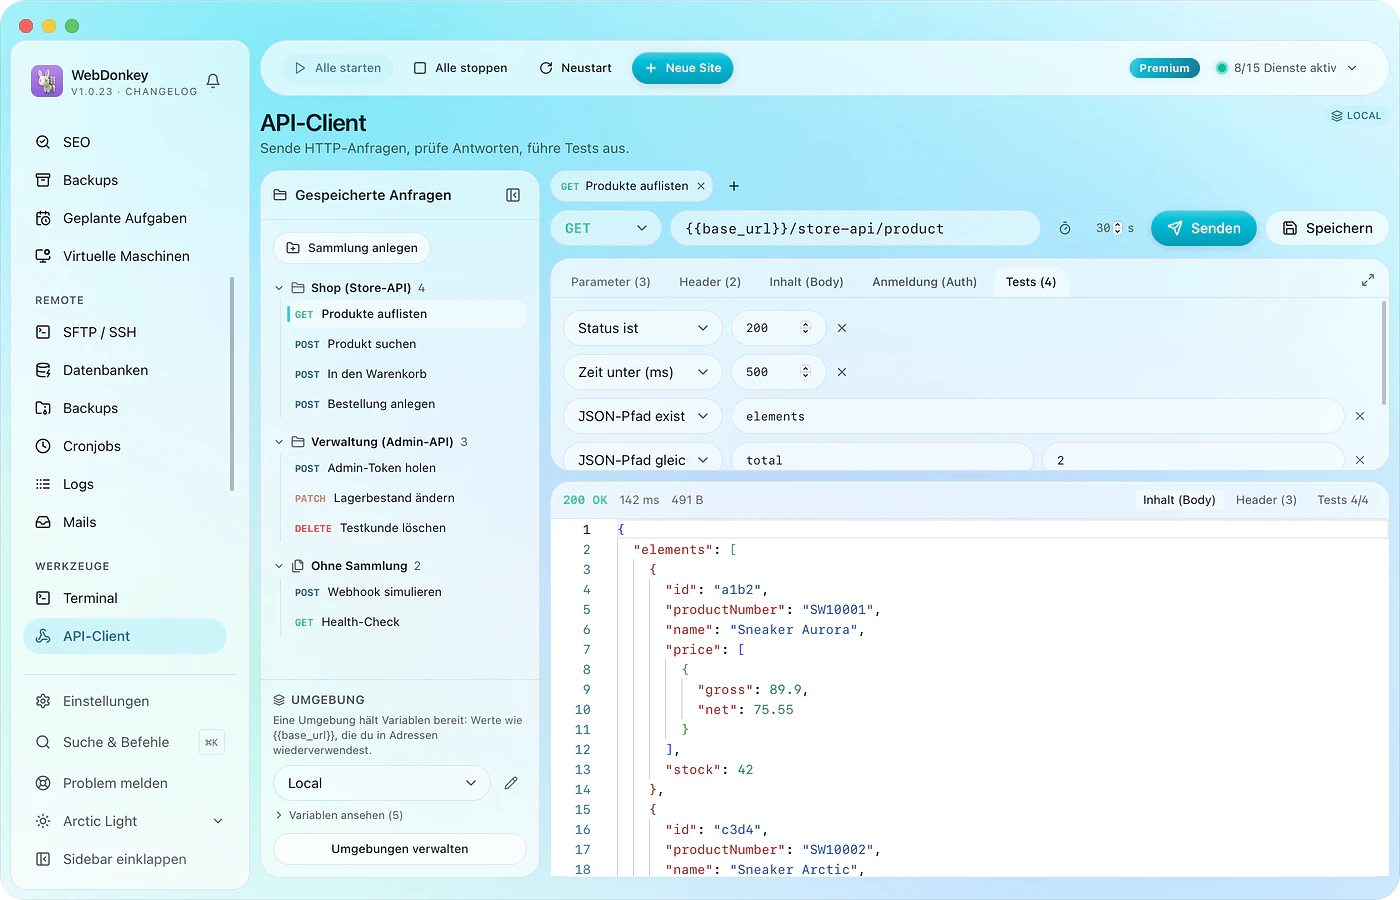Open the Local environment dropdown
This screenshot has height=900, width=1400.
click(x=382, y=783)
